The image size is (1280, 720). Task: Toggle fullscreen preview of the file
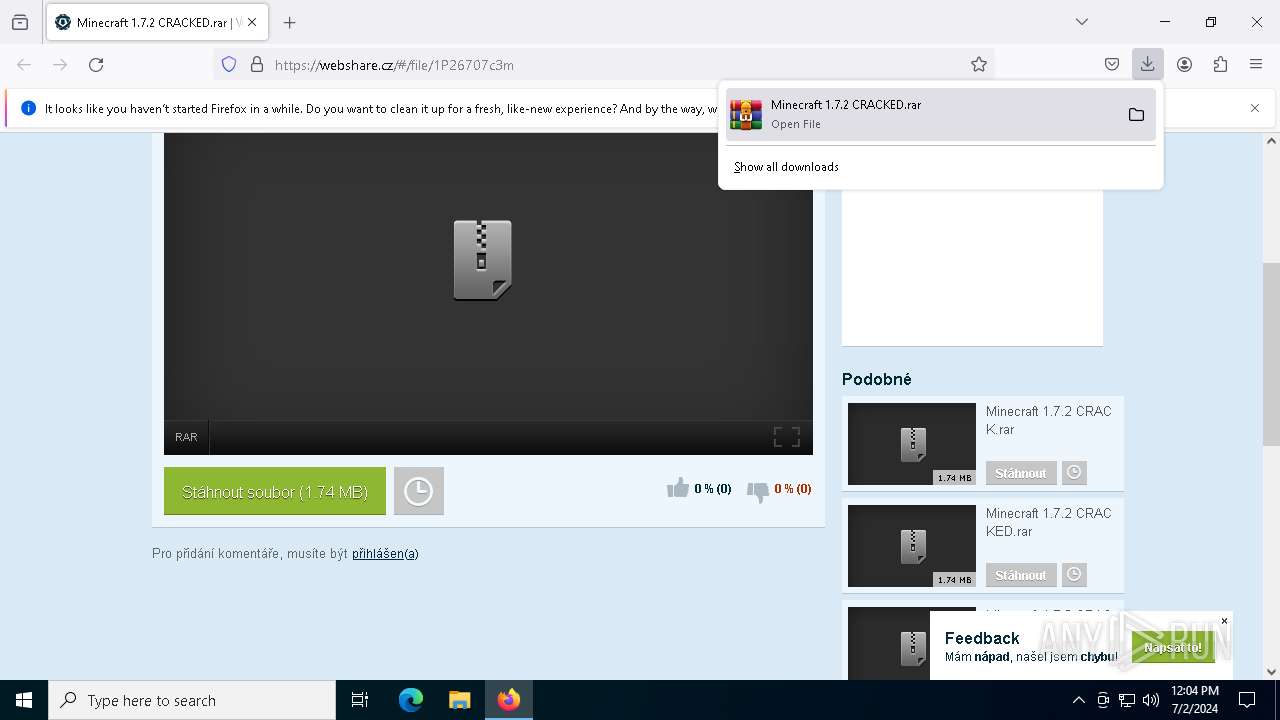[x=787, y=437]
